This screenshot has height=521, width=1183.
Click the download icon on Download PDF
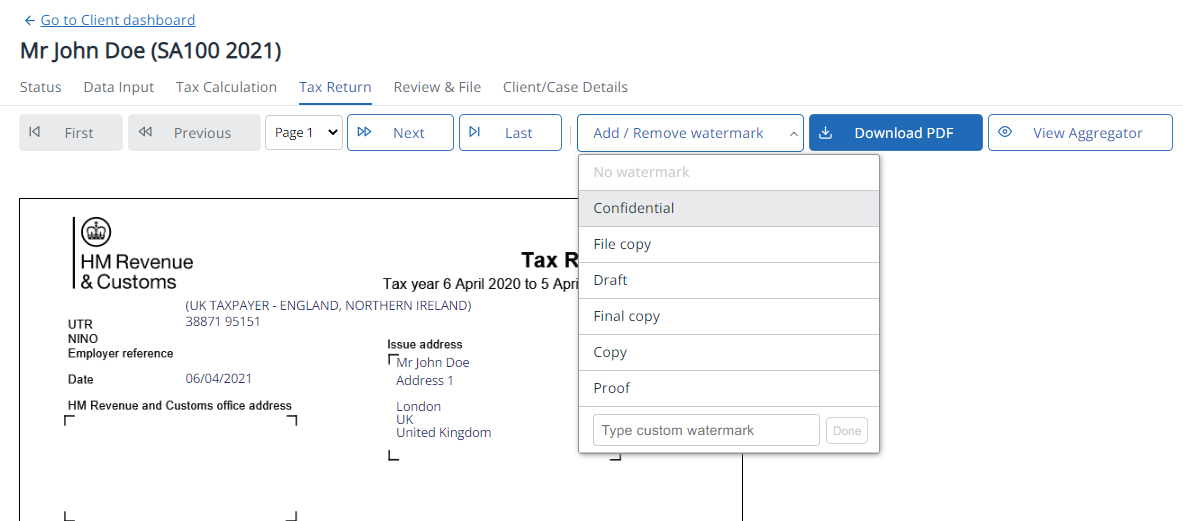tap(826, 133)
